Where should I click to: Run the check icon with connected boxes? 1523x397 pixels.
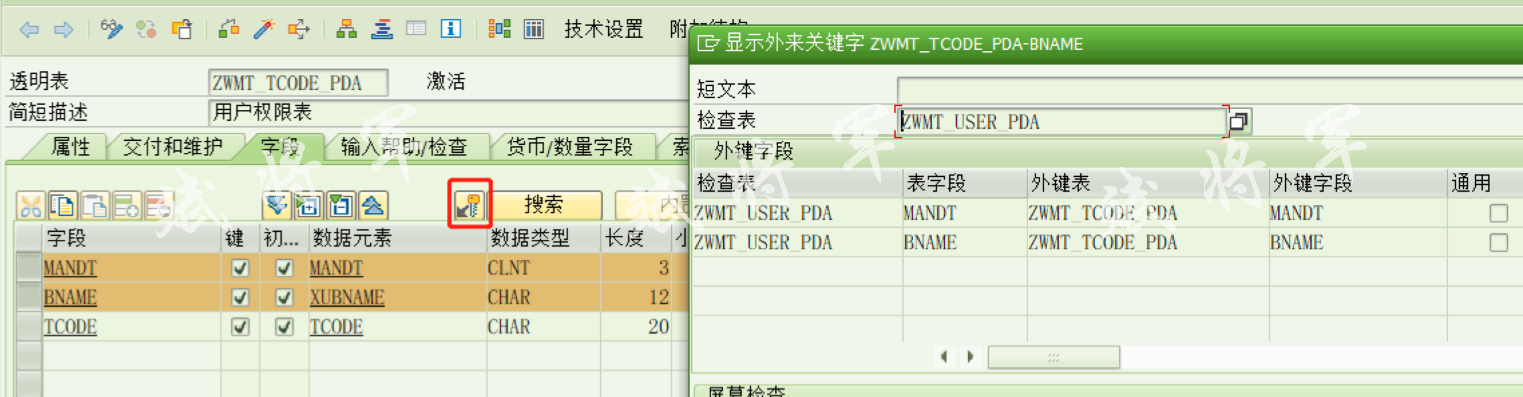pos(229,29)
